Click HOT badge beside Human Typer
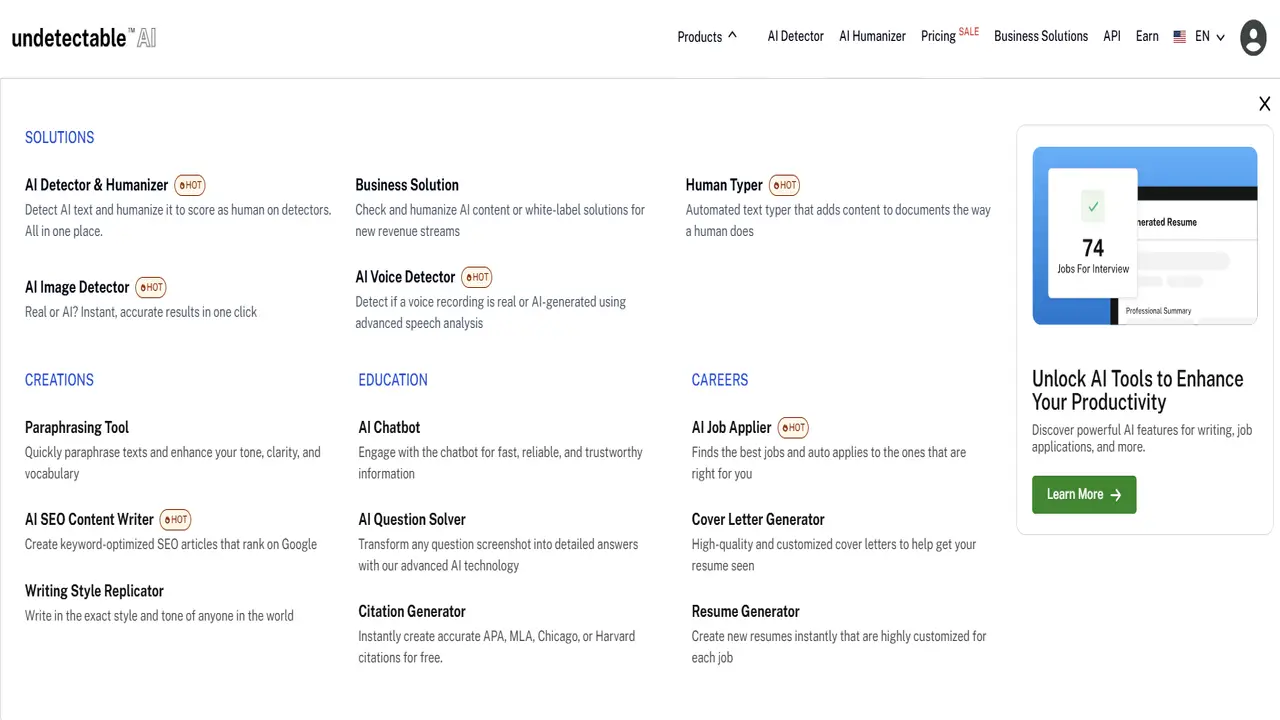1280x720 pixels. (x=784, y=185)
